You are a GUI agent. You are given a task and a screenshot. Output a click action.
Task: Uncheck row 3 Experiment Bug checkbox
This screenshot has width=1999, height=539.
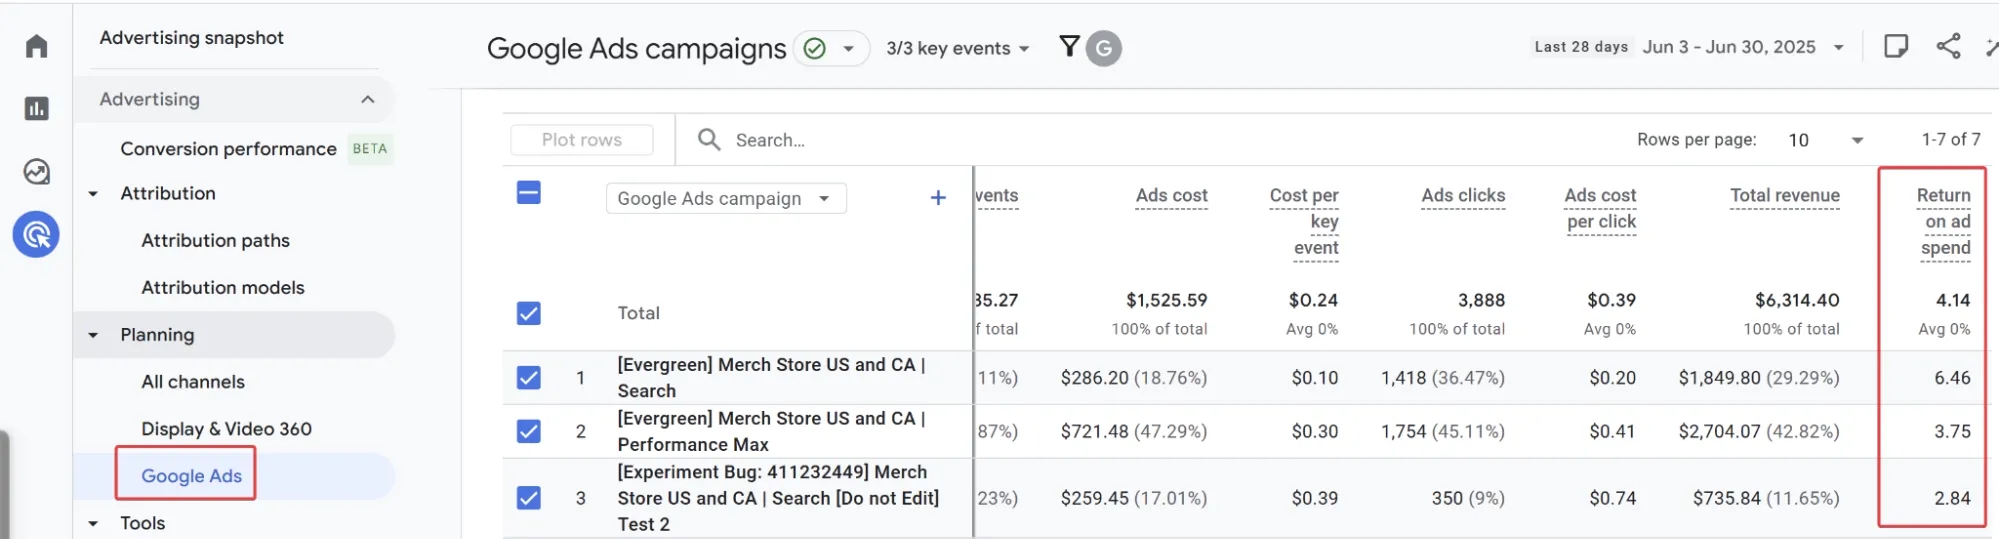(529, 498)
